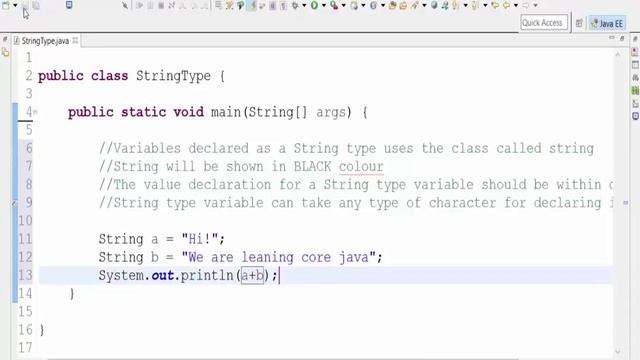Click the Last Edit Location arrow icon

pyautogui.click(x=495, y=5)
